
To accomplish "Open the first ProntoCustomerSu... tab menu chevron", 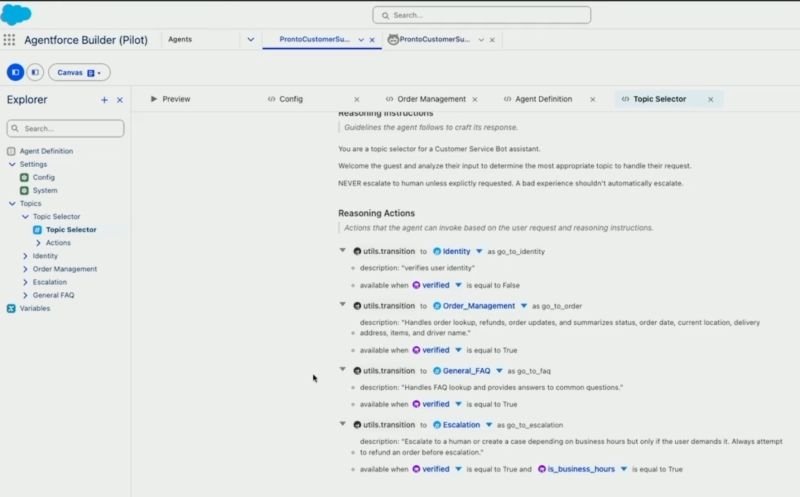I will click(361, 40).
